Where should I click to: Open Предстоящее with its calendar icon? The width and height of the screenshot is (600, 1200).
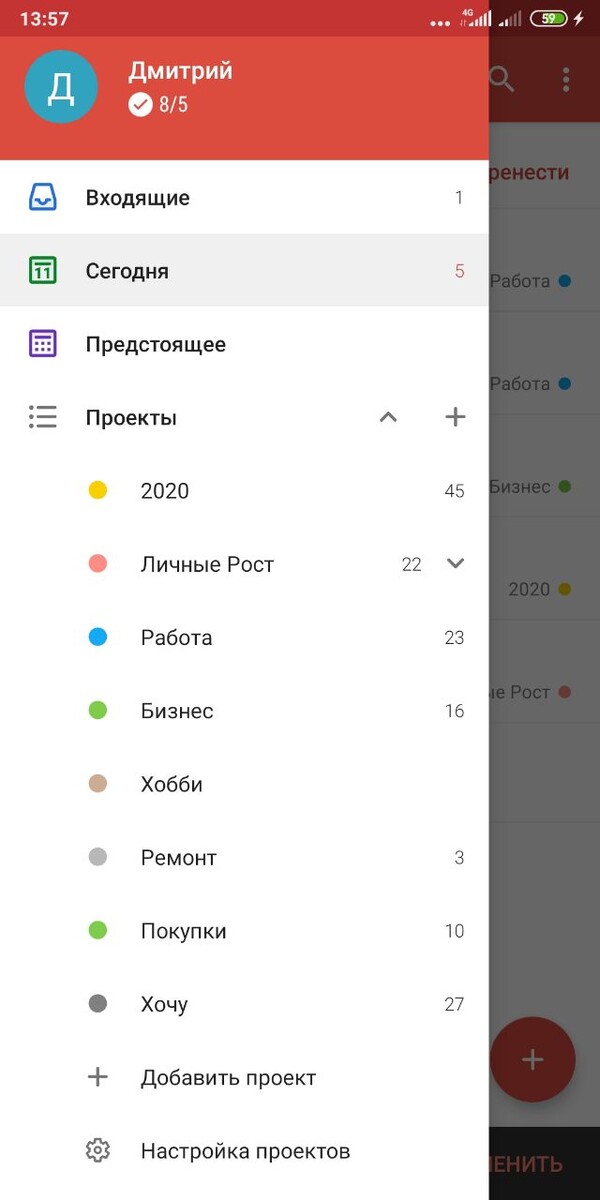click(43, 343)
